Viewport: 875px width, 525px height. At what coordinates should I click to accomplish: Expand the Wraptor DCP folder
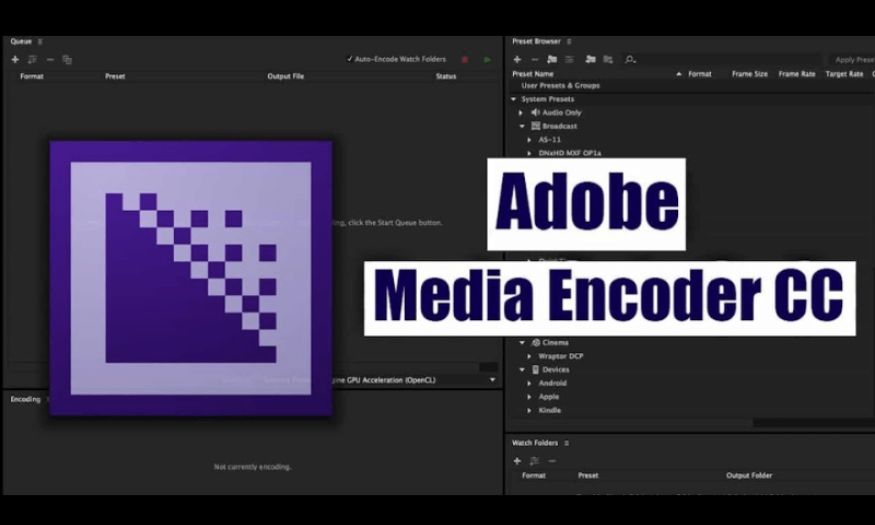click(530, 356)
